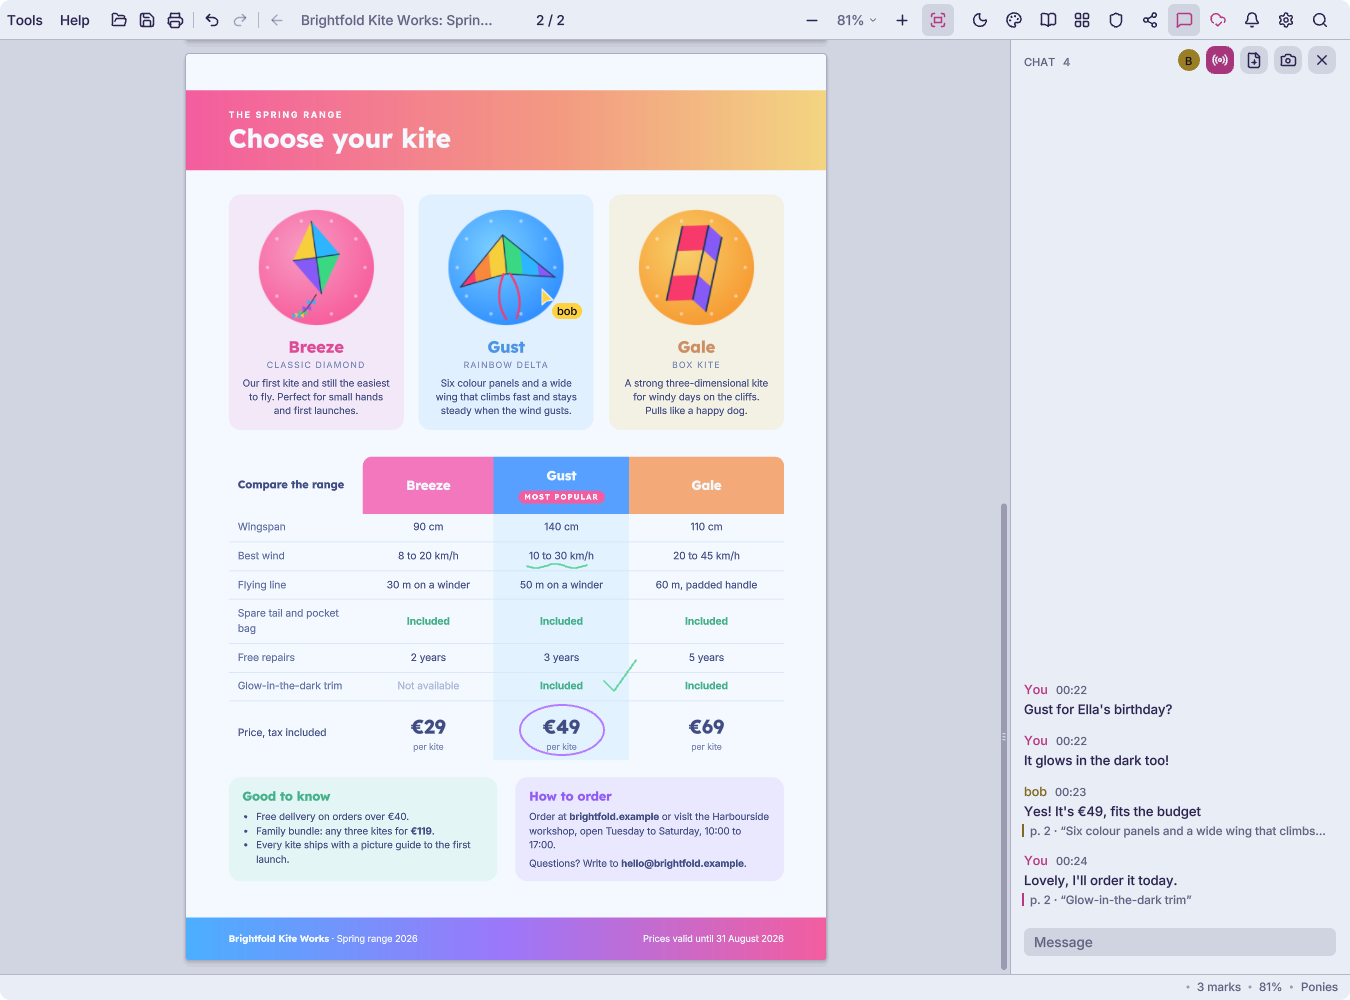Screen dimensions: 1350x1000
Task: Undo the last action
Action: click(x=212, y=20)
